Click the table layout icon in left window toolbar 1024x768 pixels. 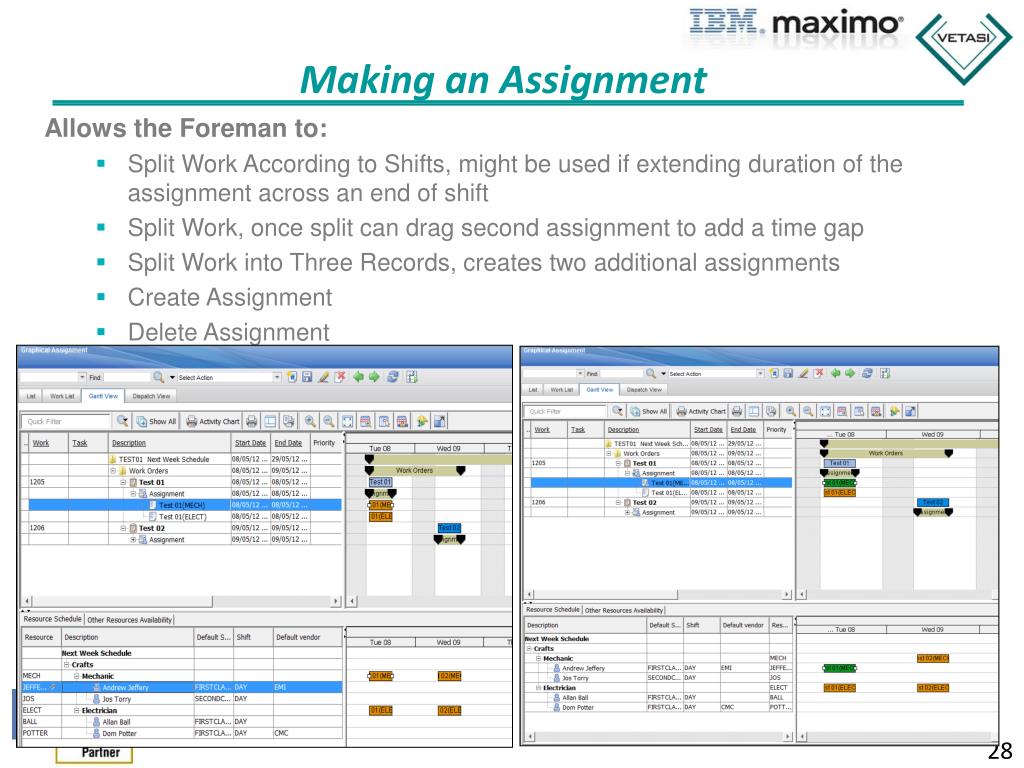point(270,421)
